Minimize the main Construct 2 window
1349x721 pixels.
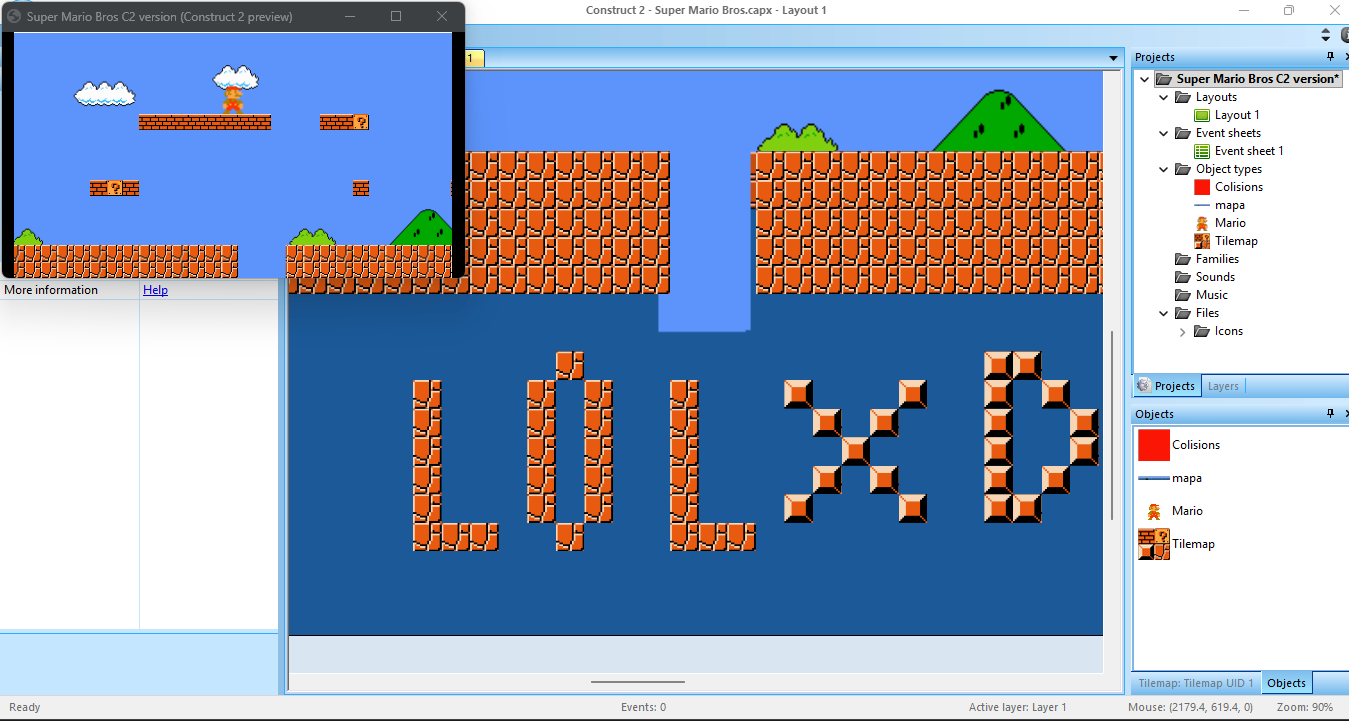click(x=1243, y=10)
